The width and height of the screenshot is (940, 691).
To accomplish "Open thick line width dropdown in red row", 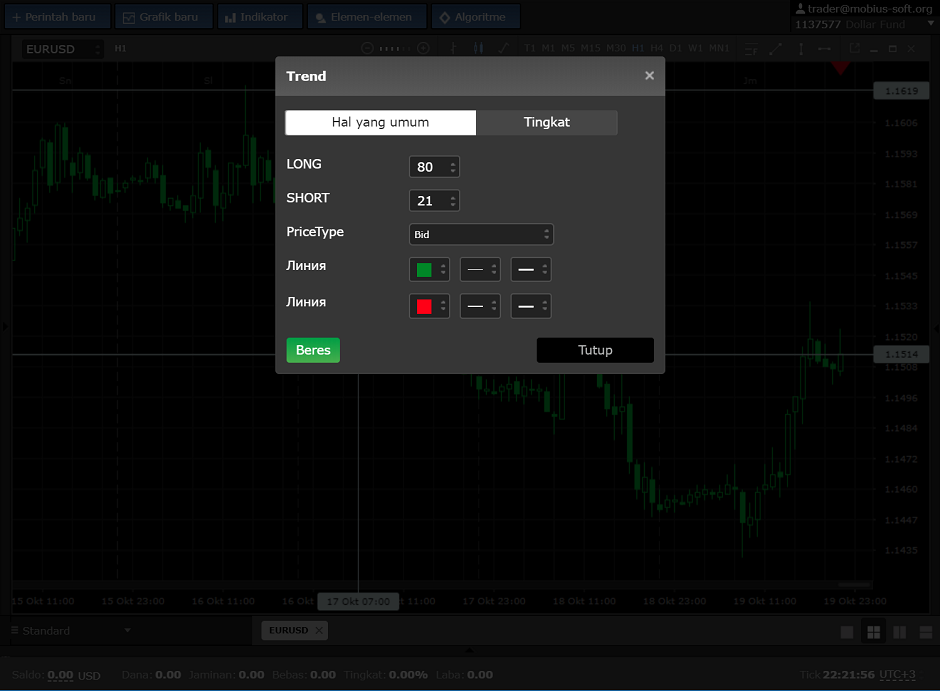I will 531,306.
